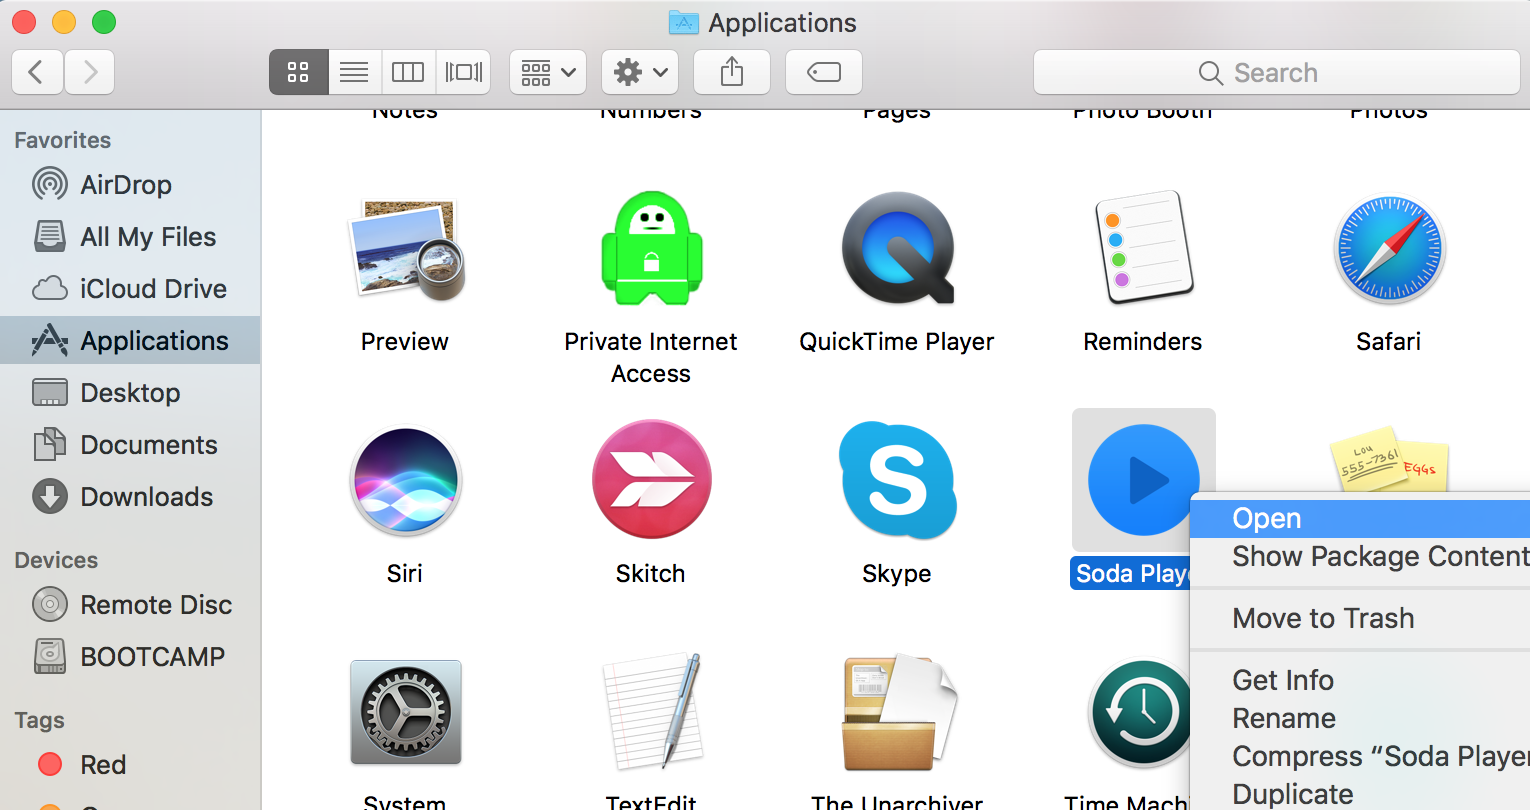Select the Private Internet Access app icon
Image resolution: width=1530 pixels, height=810 pixels.
[x=651, y=249]
